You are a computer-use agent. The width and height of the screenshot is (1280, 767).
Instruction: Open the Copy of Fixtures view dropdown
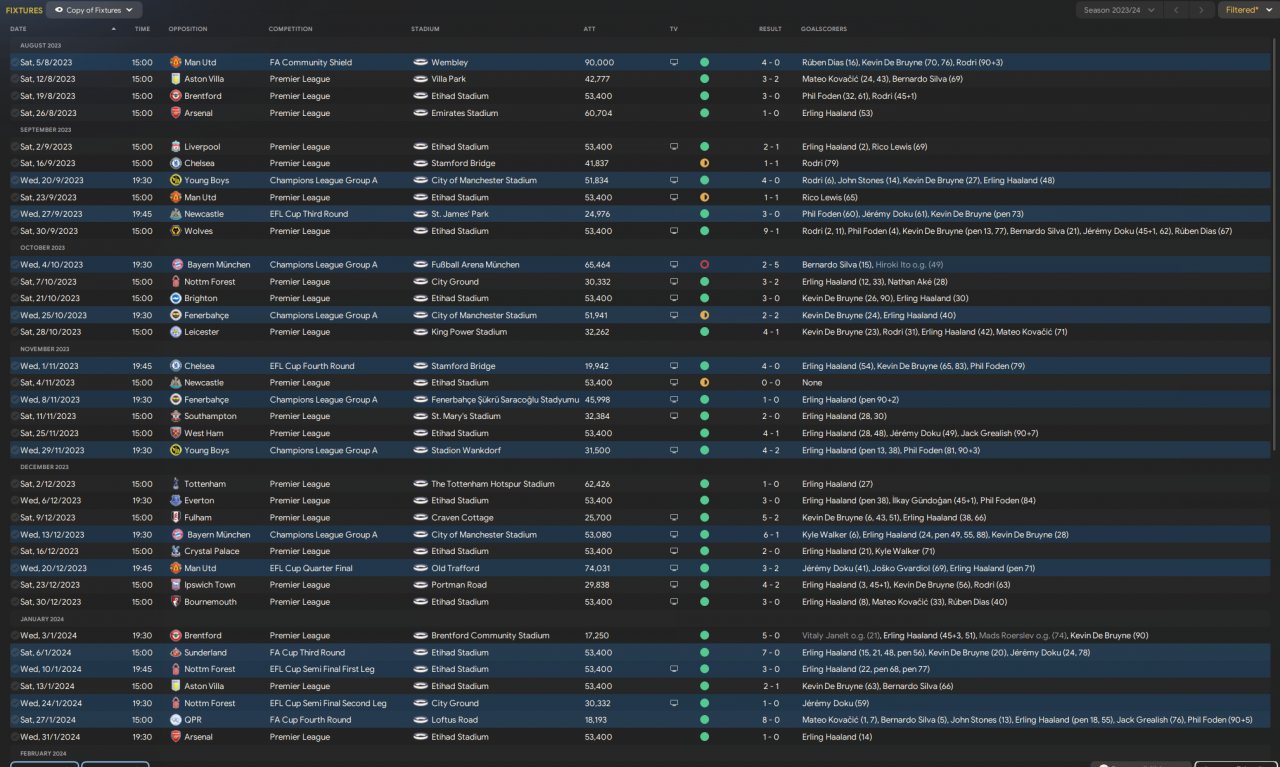point(93,10)
